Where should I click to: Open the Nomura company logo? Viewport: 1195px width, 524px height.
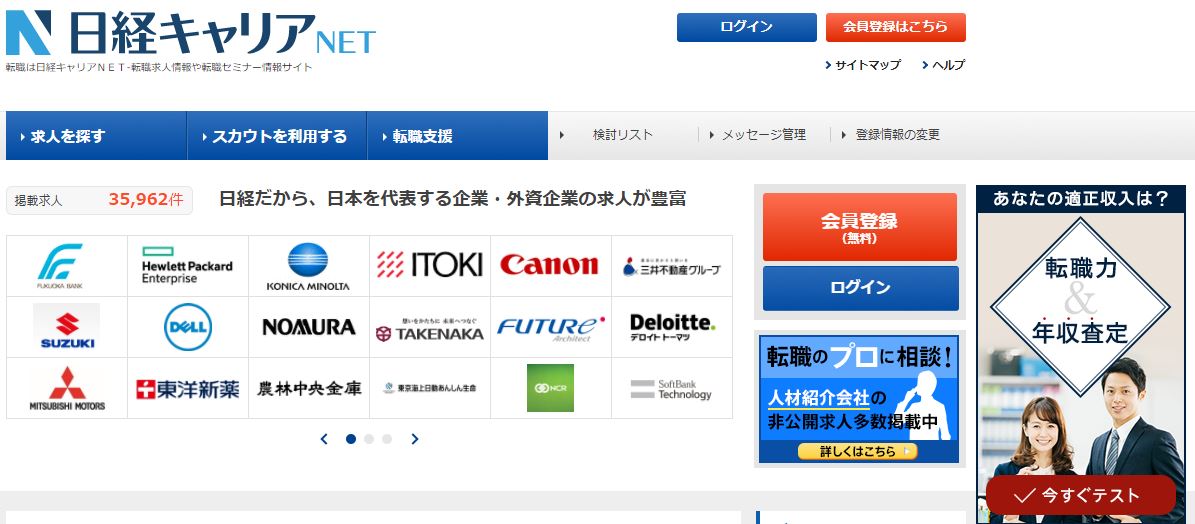click(309, 327)
